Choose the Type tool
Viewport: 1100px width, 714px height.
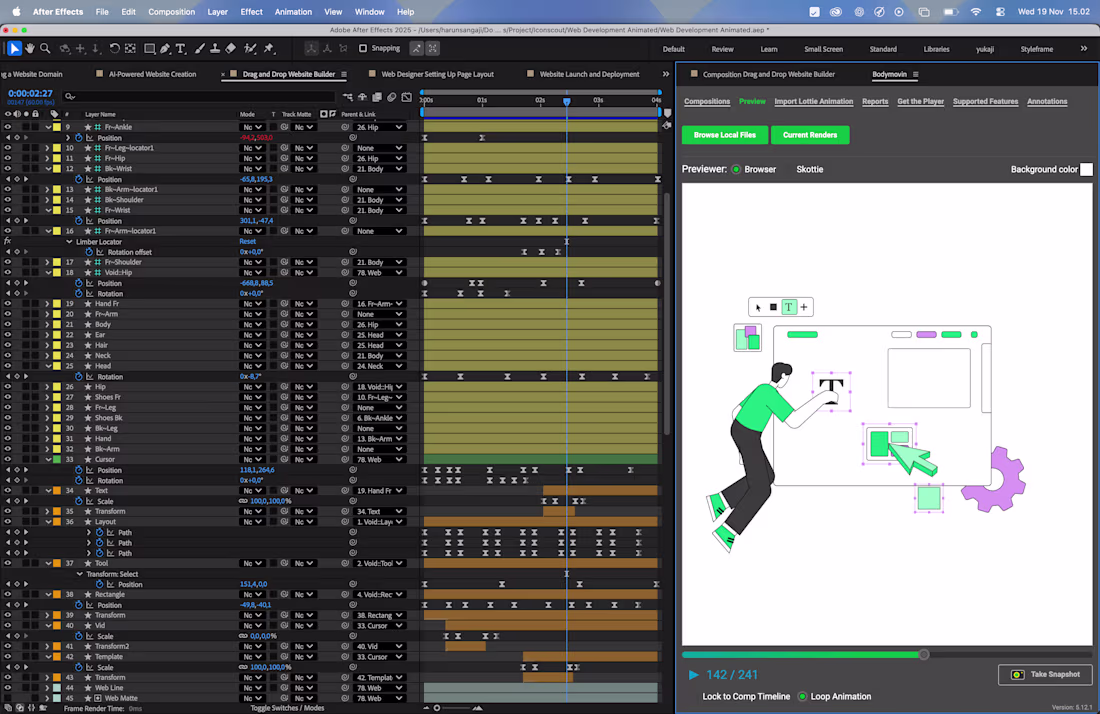tap(181, 48)
